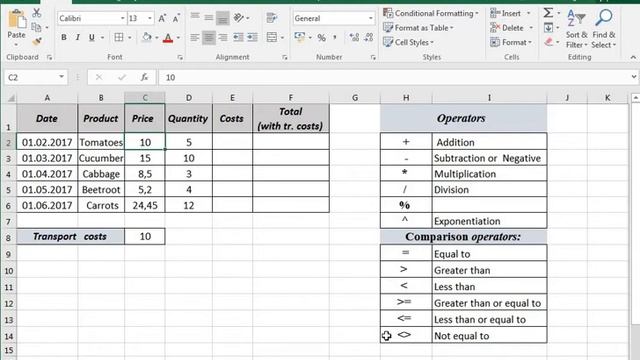The image size is (640, 360).
Task: Cancel entry with the formula bar X
Action: tap(99, 77)
